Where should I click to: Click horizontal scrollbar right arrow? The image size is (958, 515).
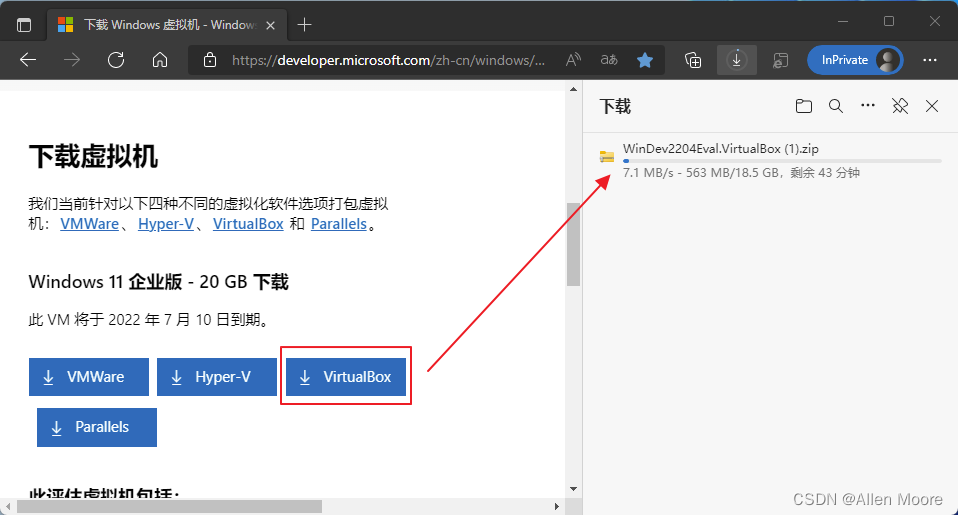click(557, 506)
